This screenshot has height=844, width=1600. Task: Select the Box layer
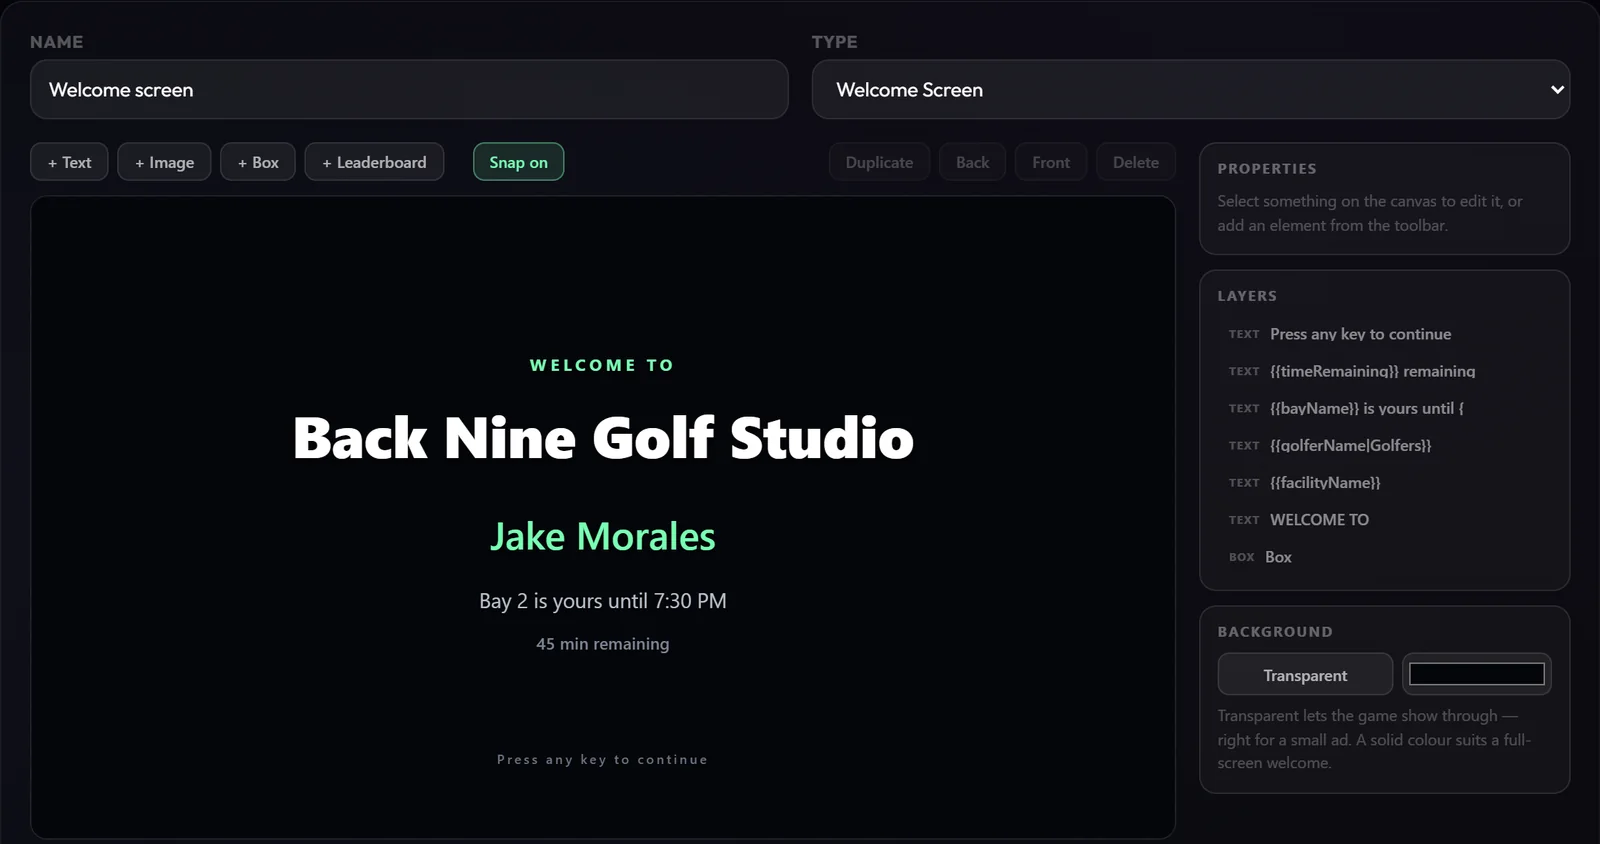pyautogui.click(x=1384, y=557)
